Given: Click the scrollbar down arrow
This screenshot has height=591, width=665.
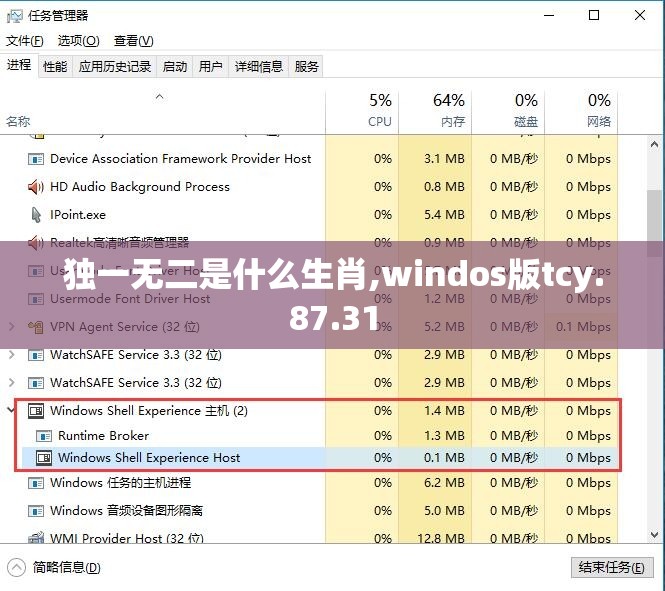Looking at the screenshot, I should pos(654,535).
